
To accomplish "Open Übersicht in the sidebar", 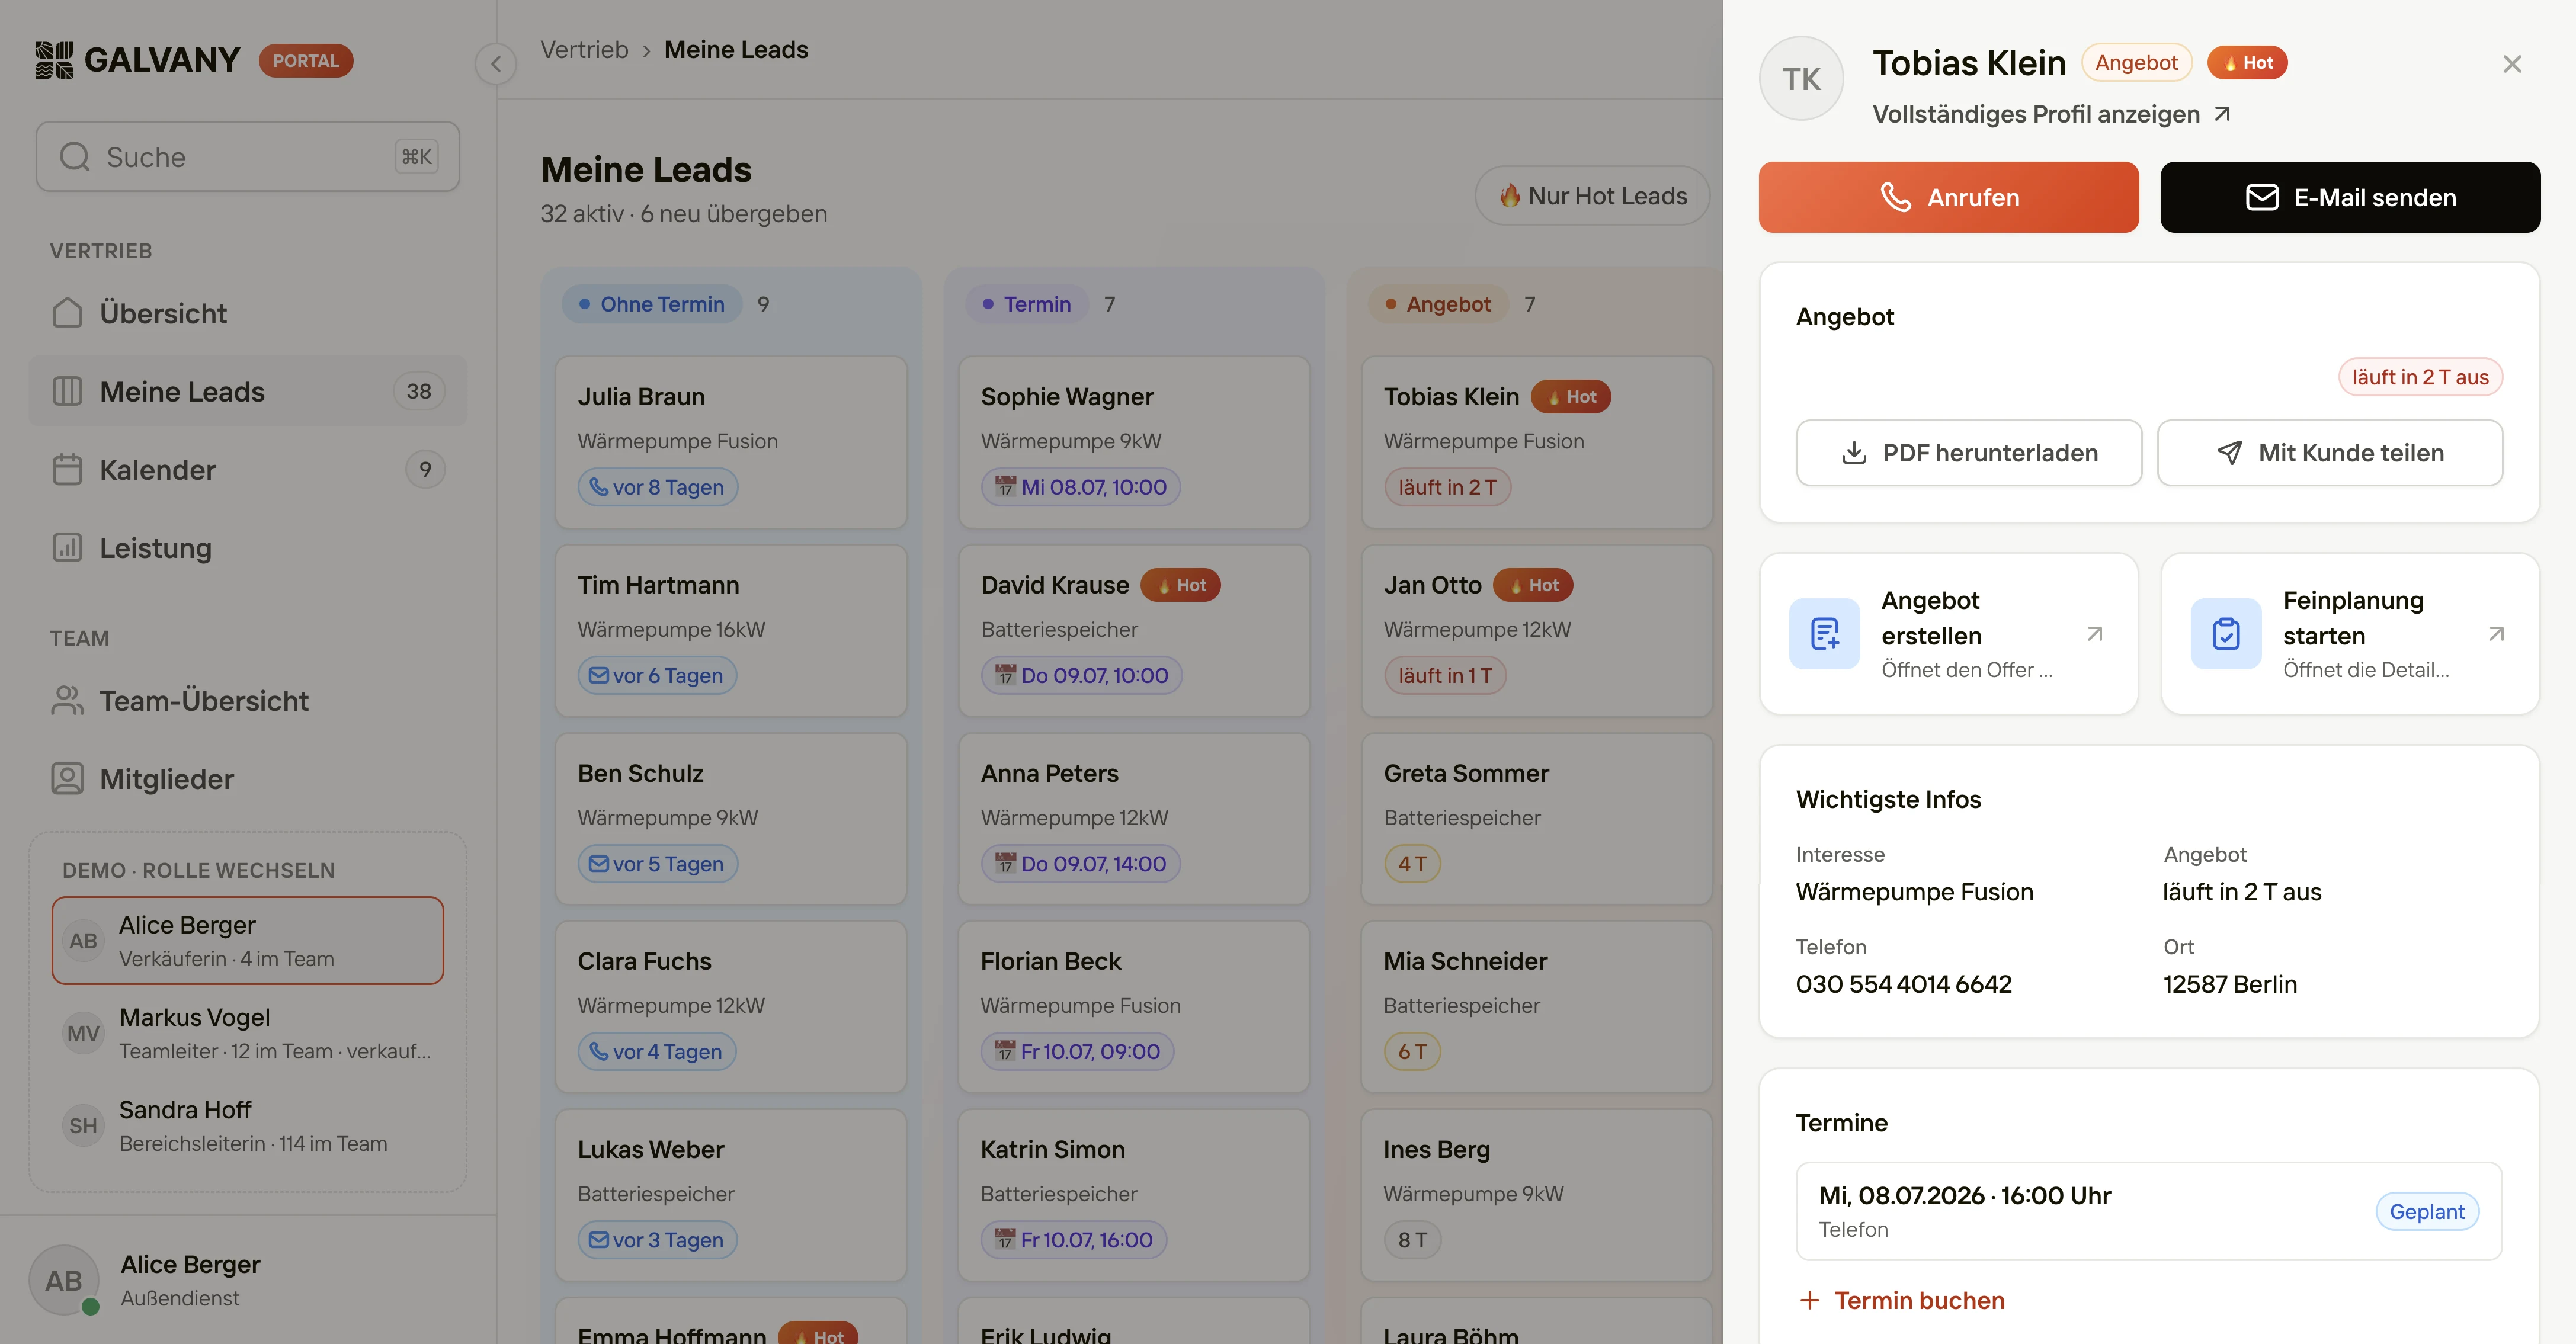I will (248, 313).
